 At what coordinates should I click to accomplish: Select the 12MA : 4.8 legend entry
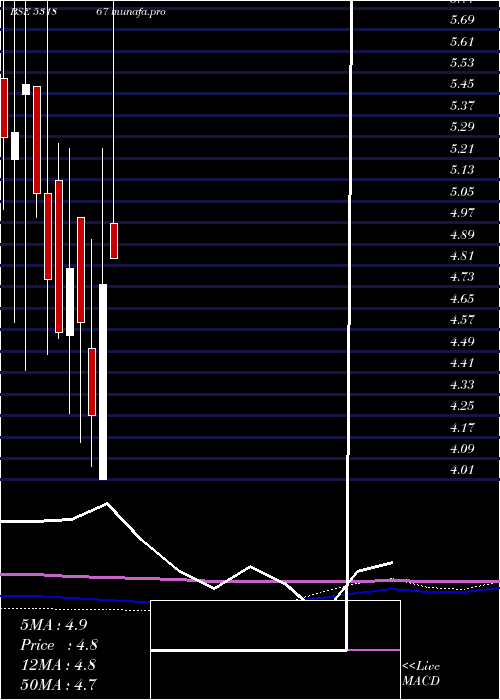tap(58, 665)
